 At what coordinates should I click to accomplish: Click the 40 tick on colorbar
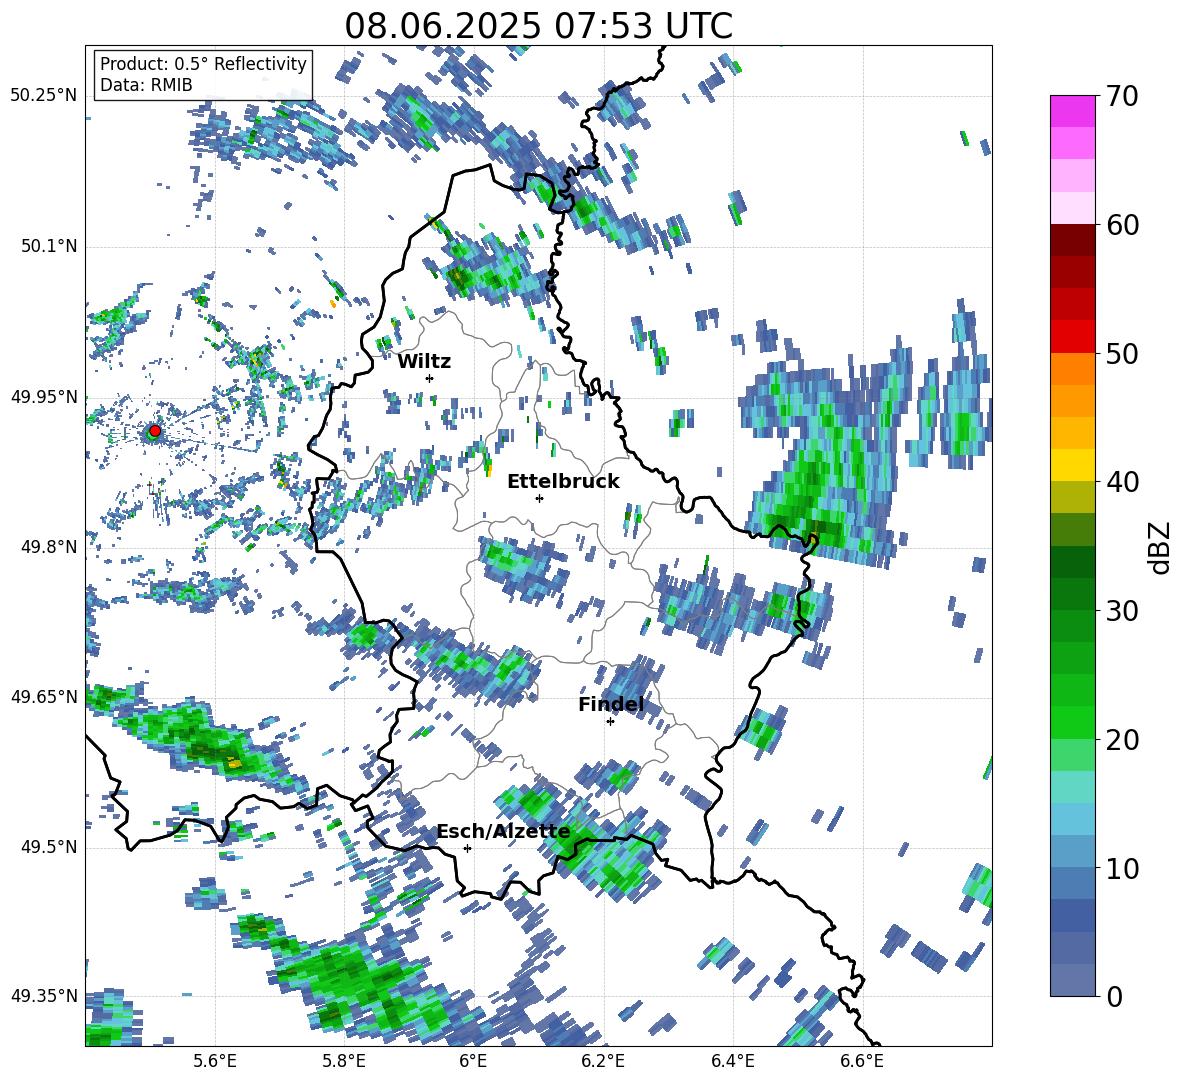pos(1122,482)
